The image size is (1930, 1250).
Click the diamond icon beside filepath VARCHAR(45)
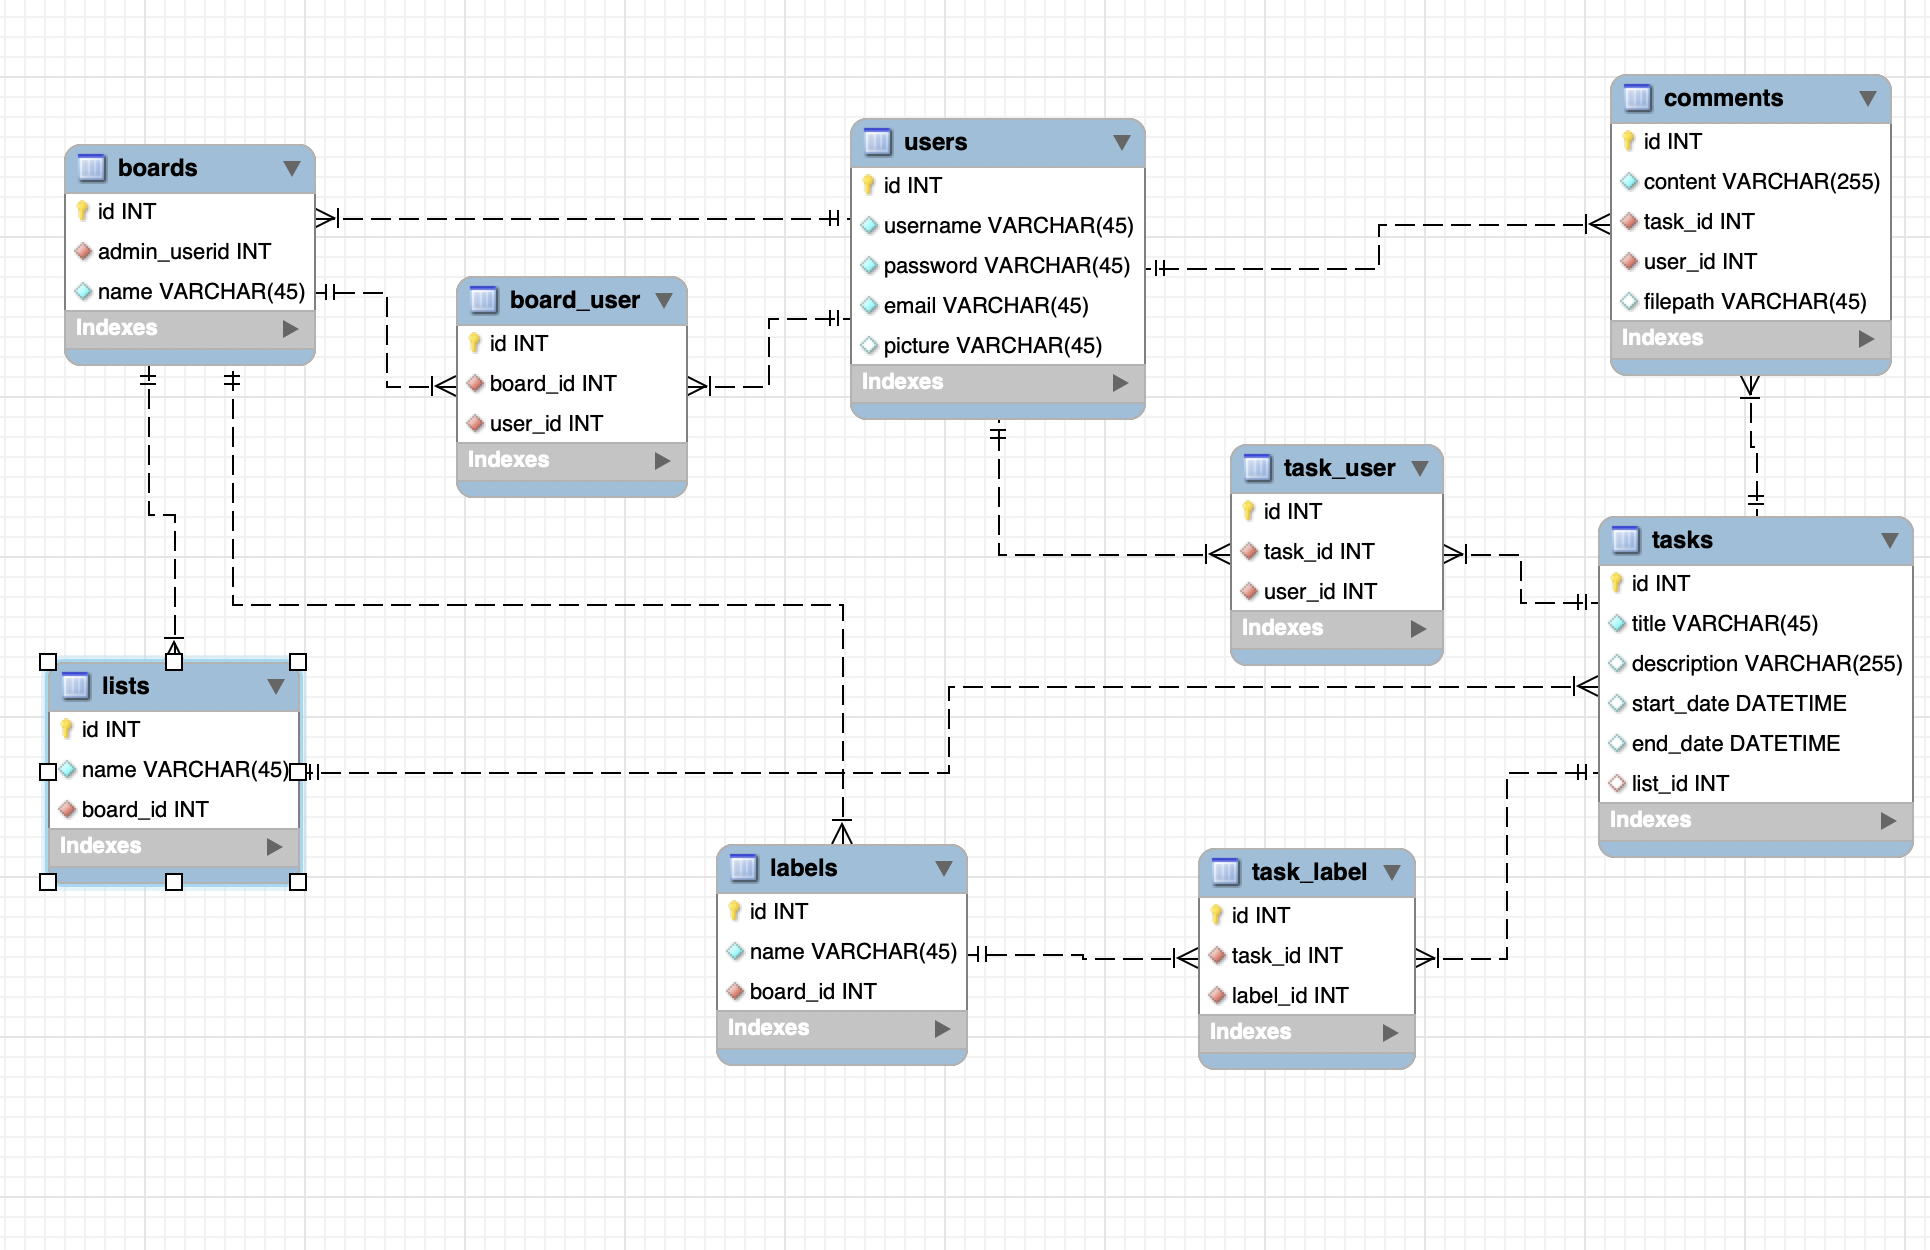pos(1629,301)
